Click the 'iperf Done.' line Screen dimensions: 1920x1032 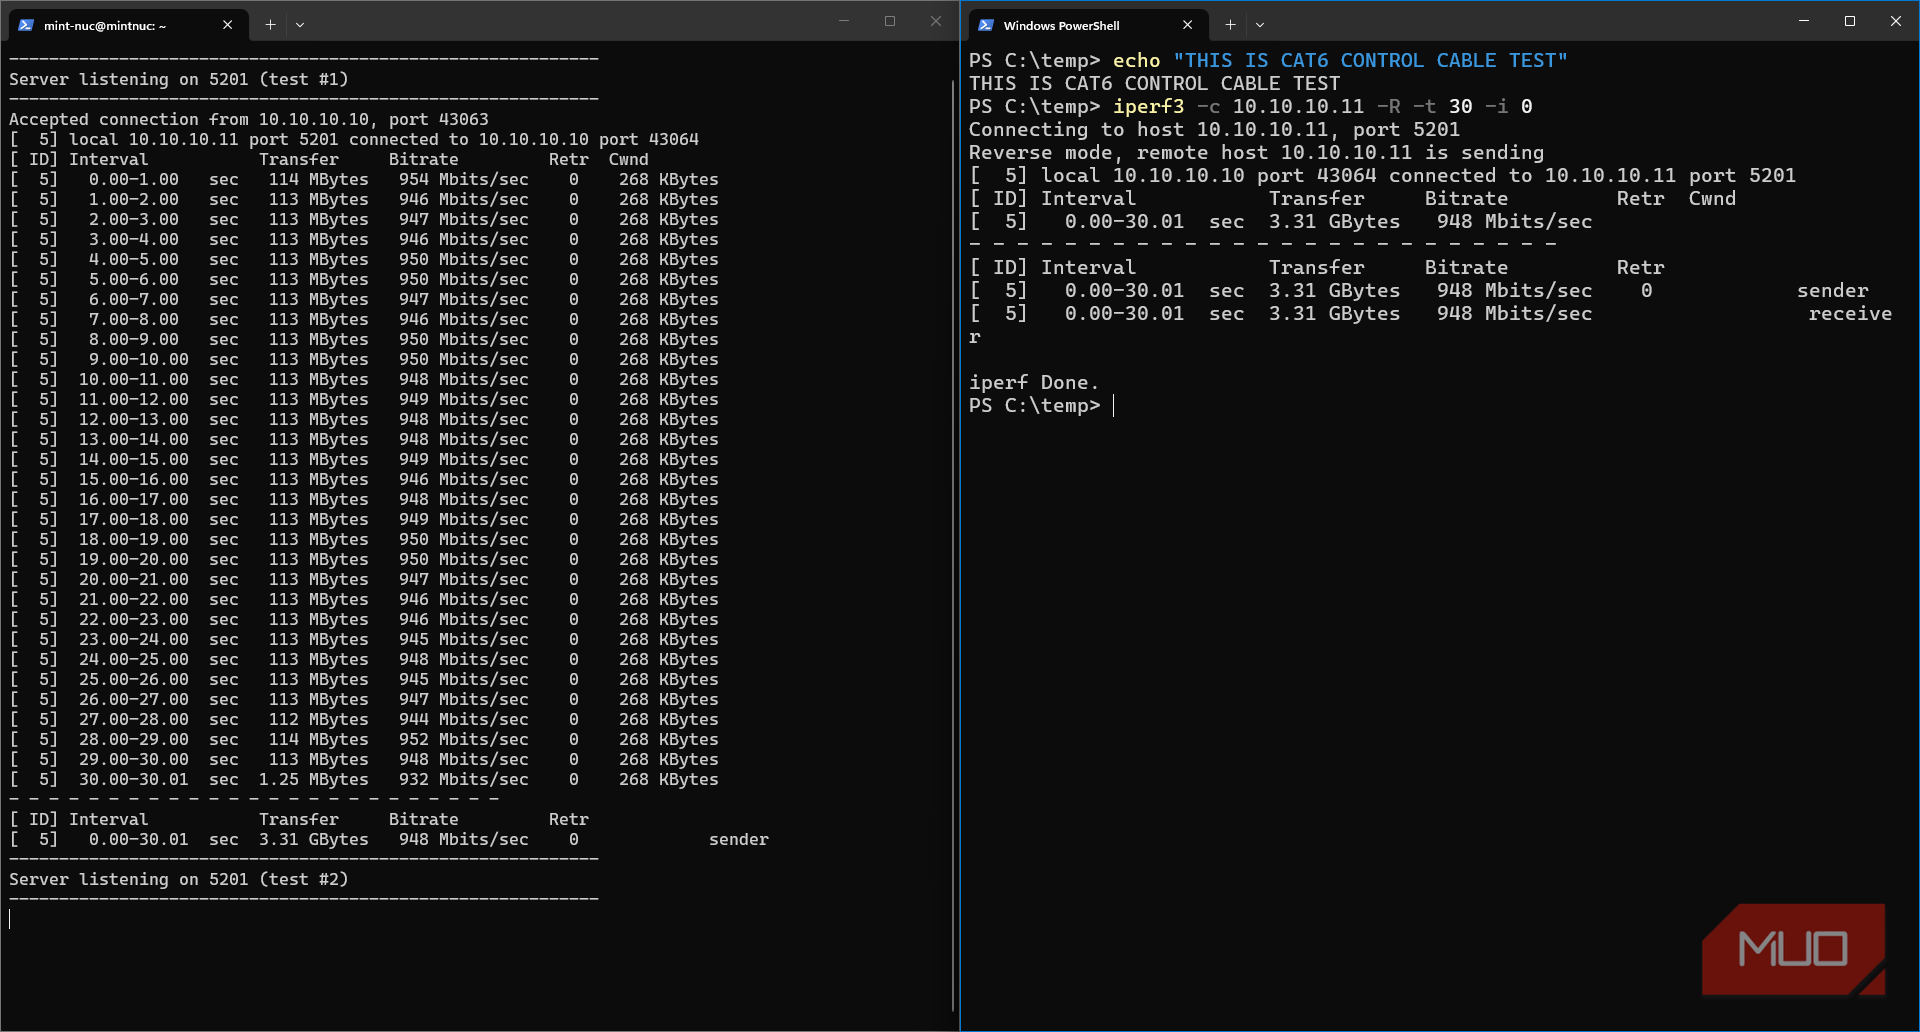(1034, 383)
